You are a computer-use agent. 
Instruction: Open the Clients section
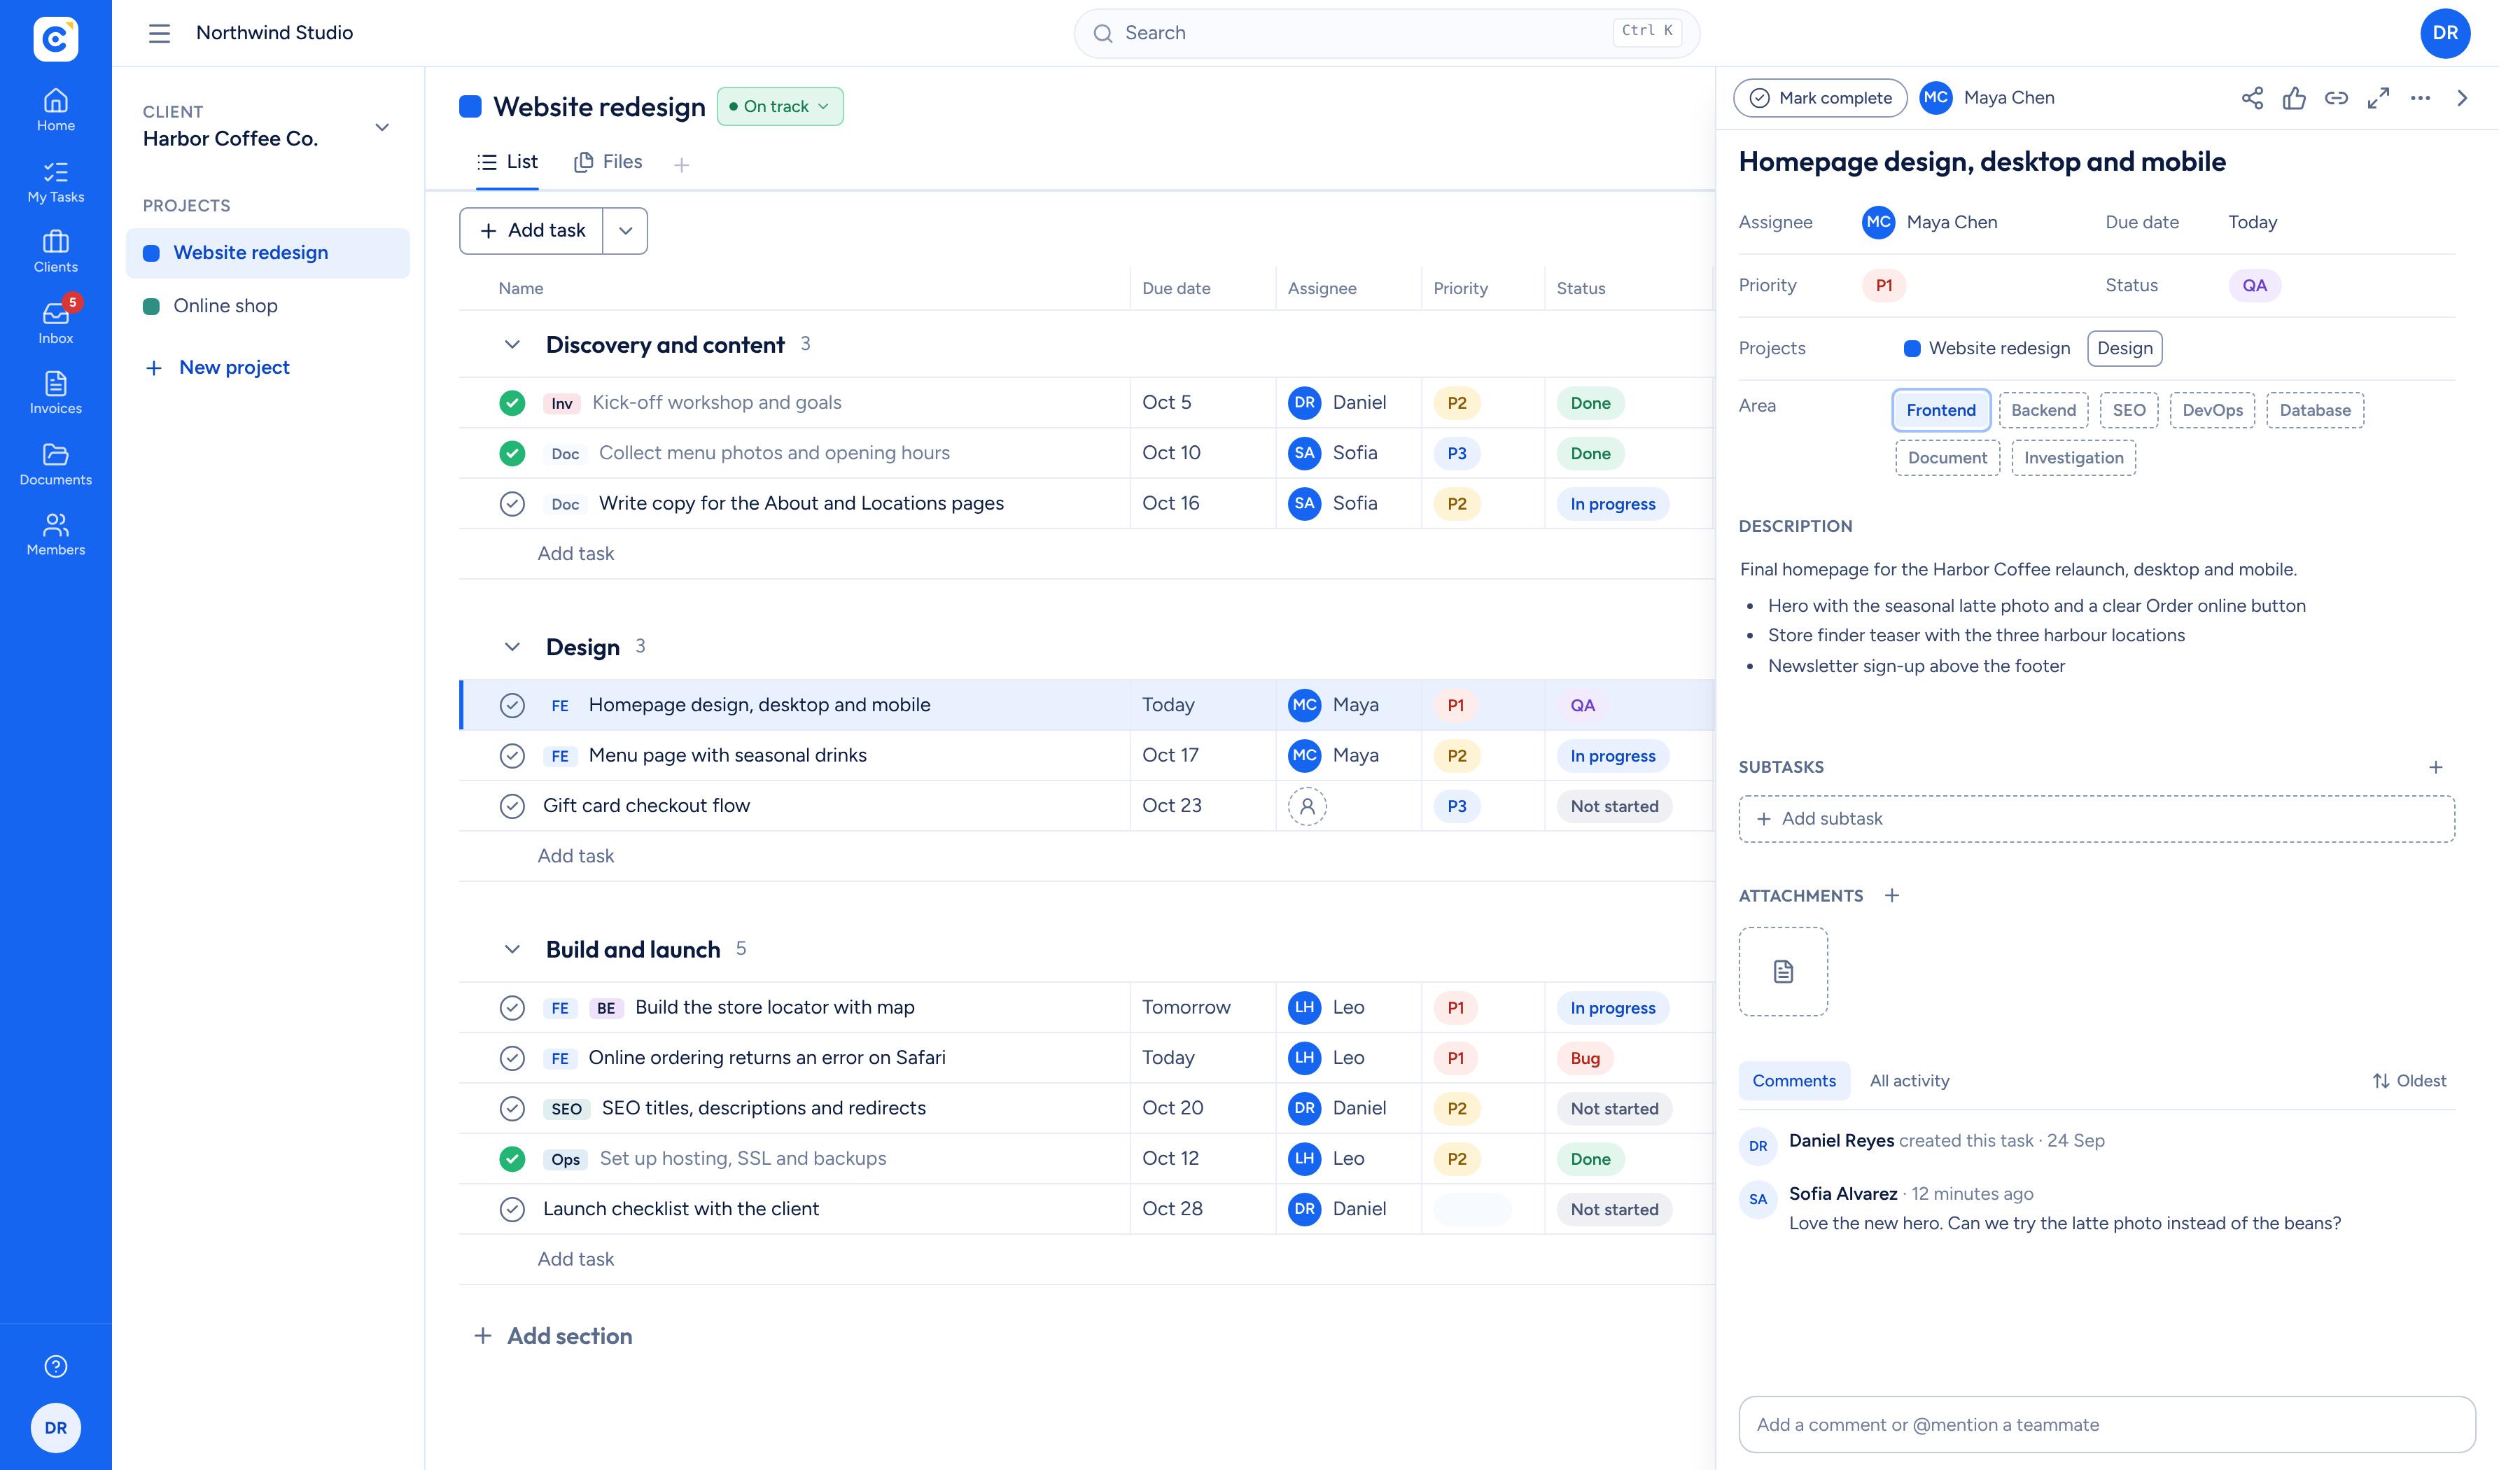56,252
